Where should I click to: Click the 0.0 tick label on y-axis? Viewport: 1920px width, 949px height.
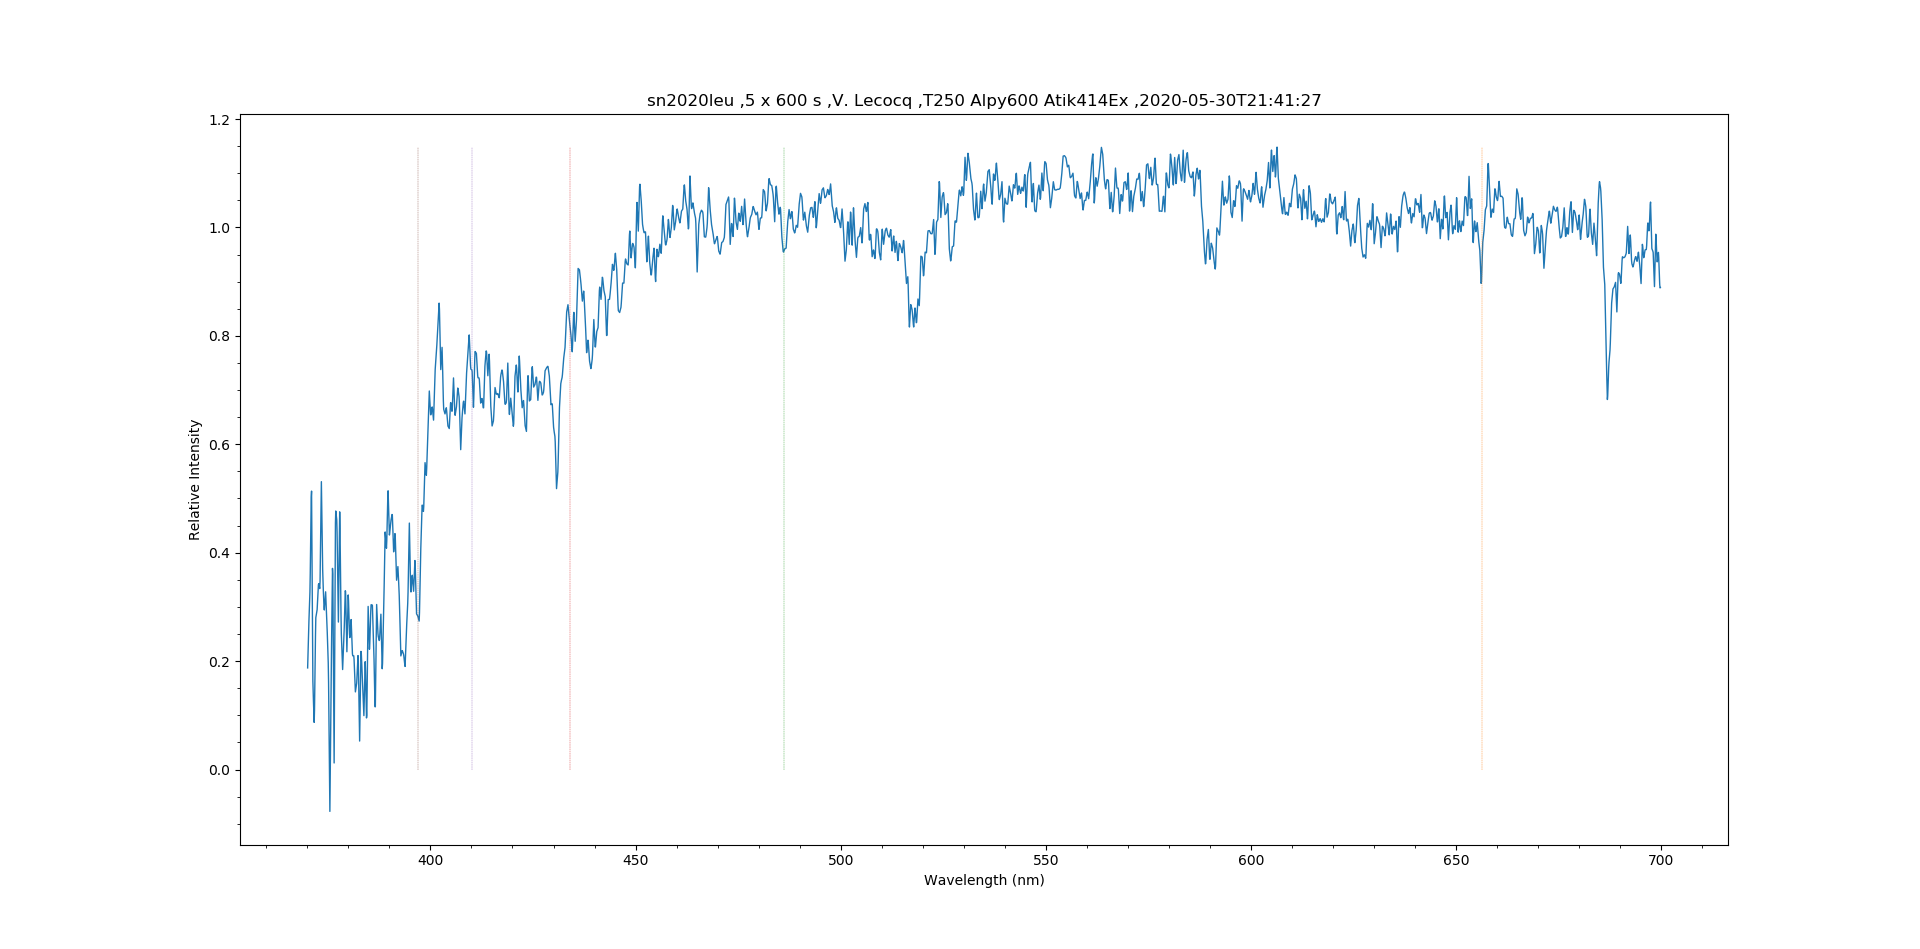(x=219, y=770)
